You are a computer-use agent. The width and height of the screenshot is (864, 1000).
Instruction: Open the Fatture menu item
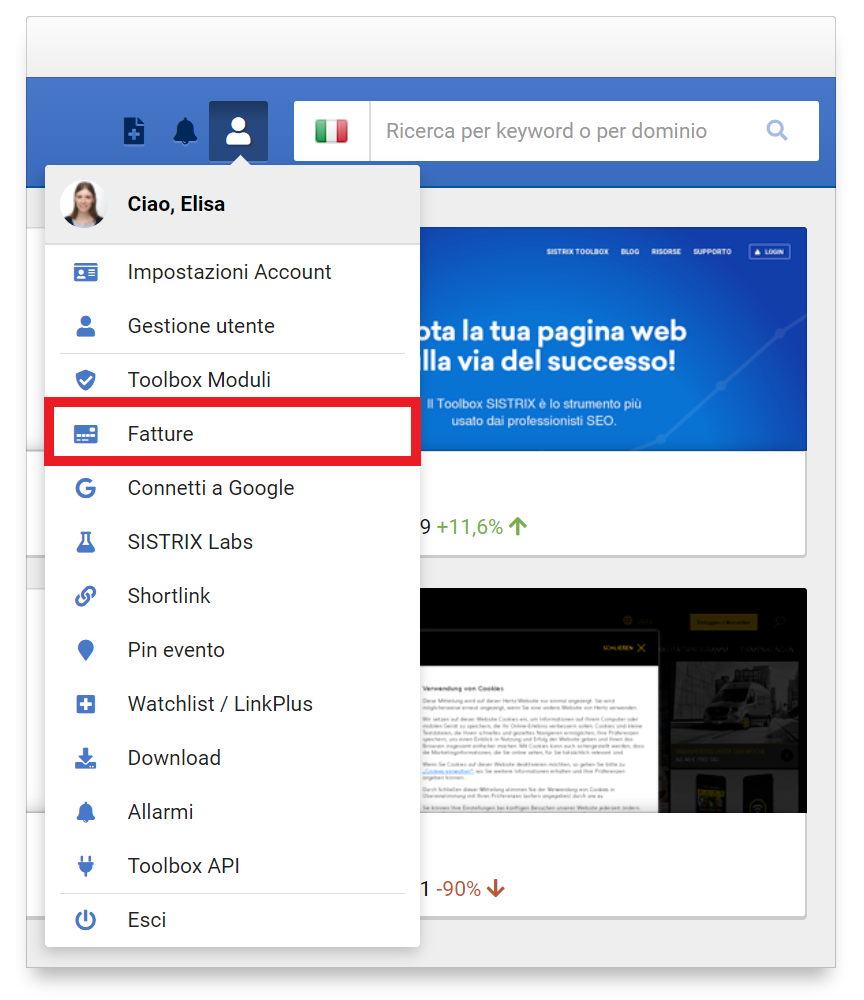click(160, 434)
